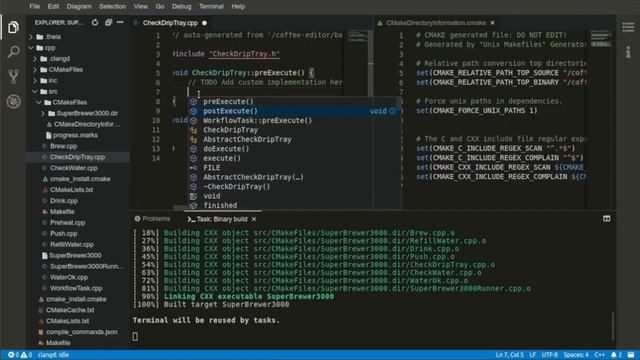This screenshot has height=360, width=640.
Task: Change UTF-8 encoding in status bar
Action: pos(550,355)
